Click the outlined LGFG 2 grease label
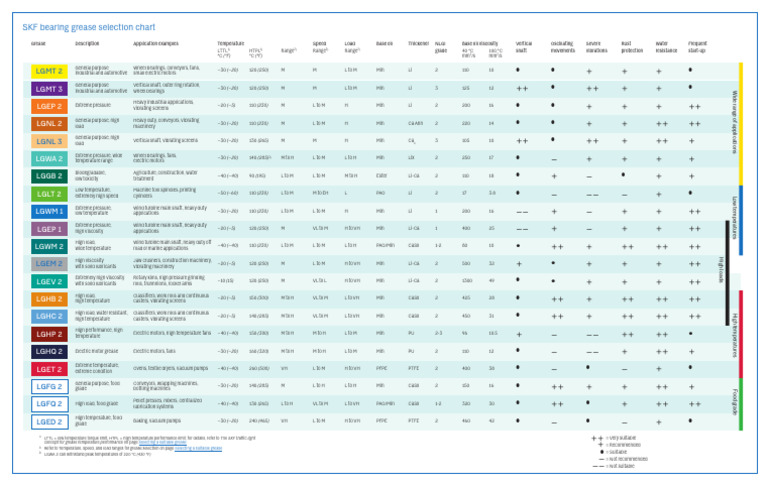Image resolution: width=768 pixels, height=485 pixels. pos(49,387)
